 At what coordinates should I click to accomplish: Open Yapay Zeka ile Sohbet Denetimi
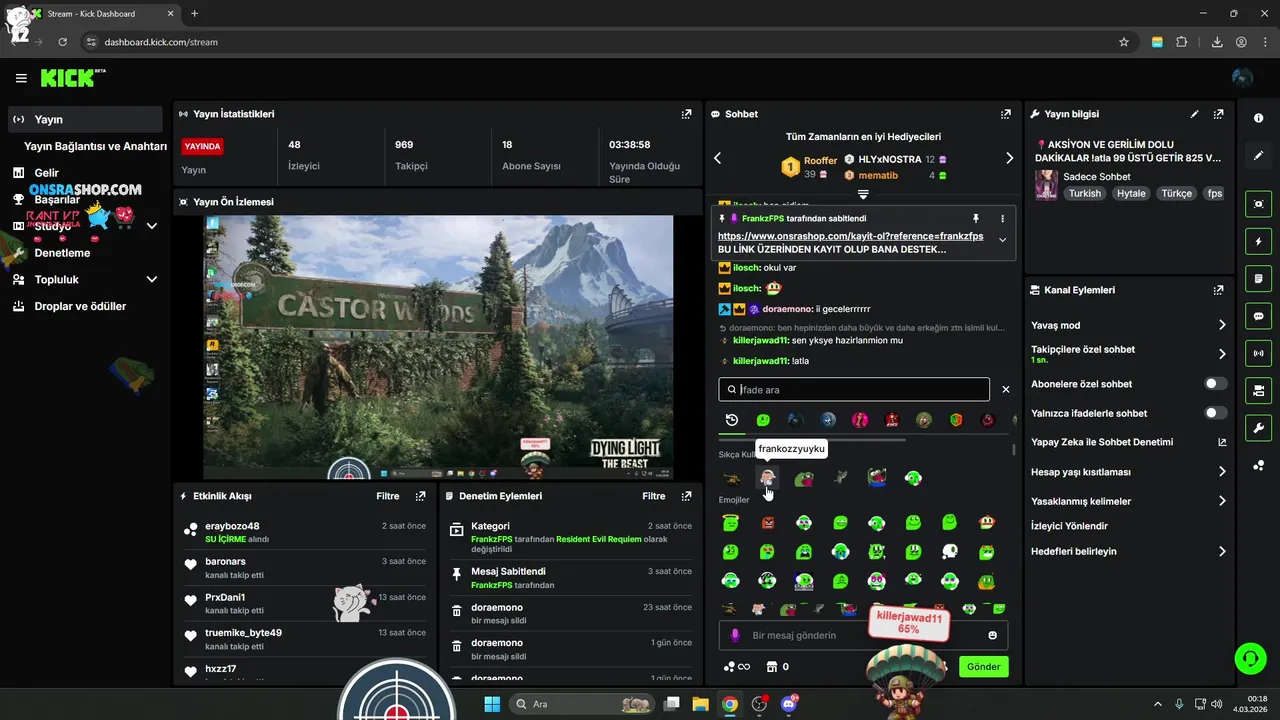[1129, 442]
